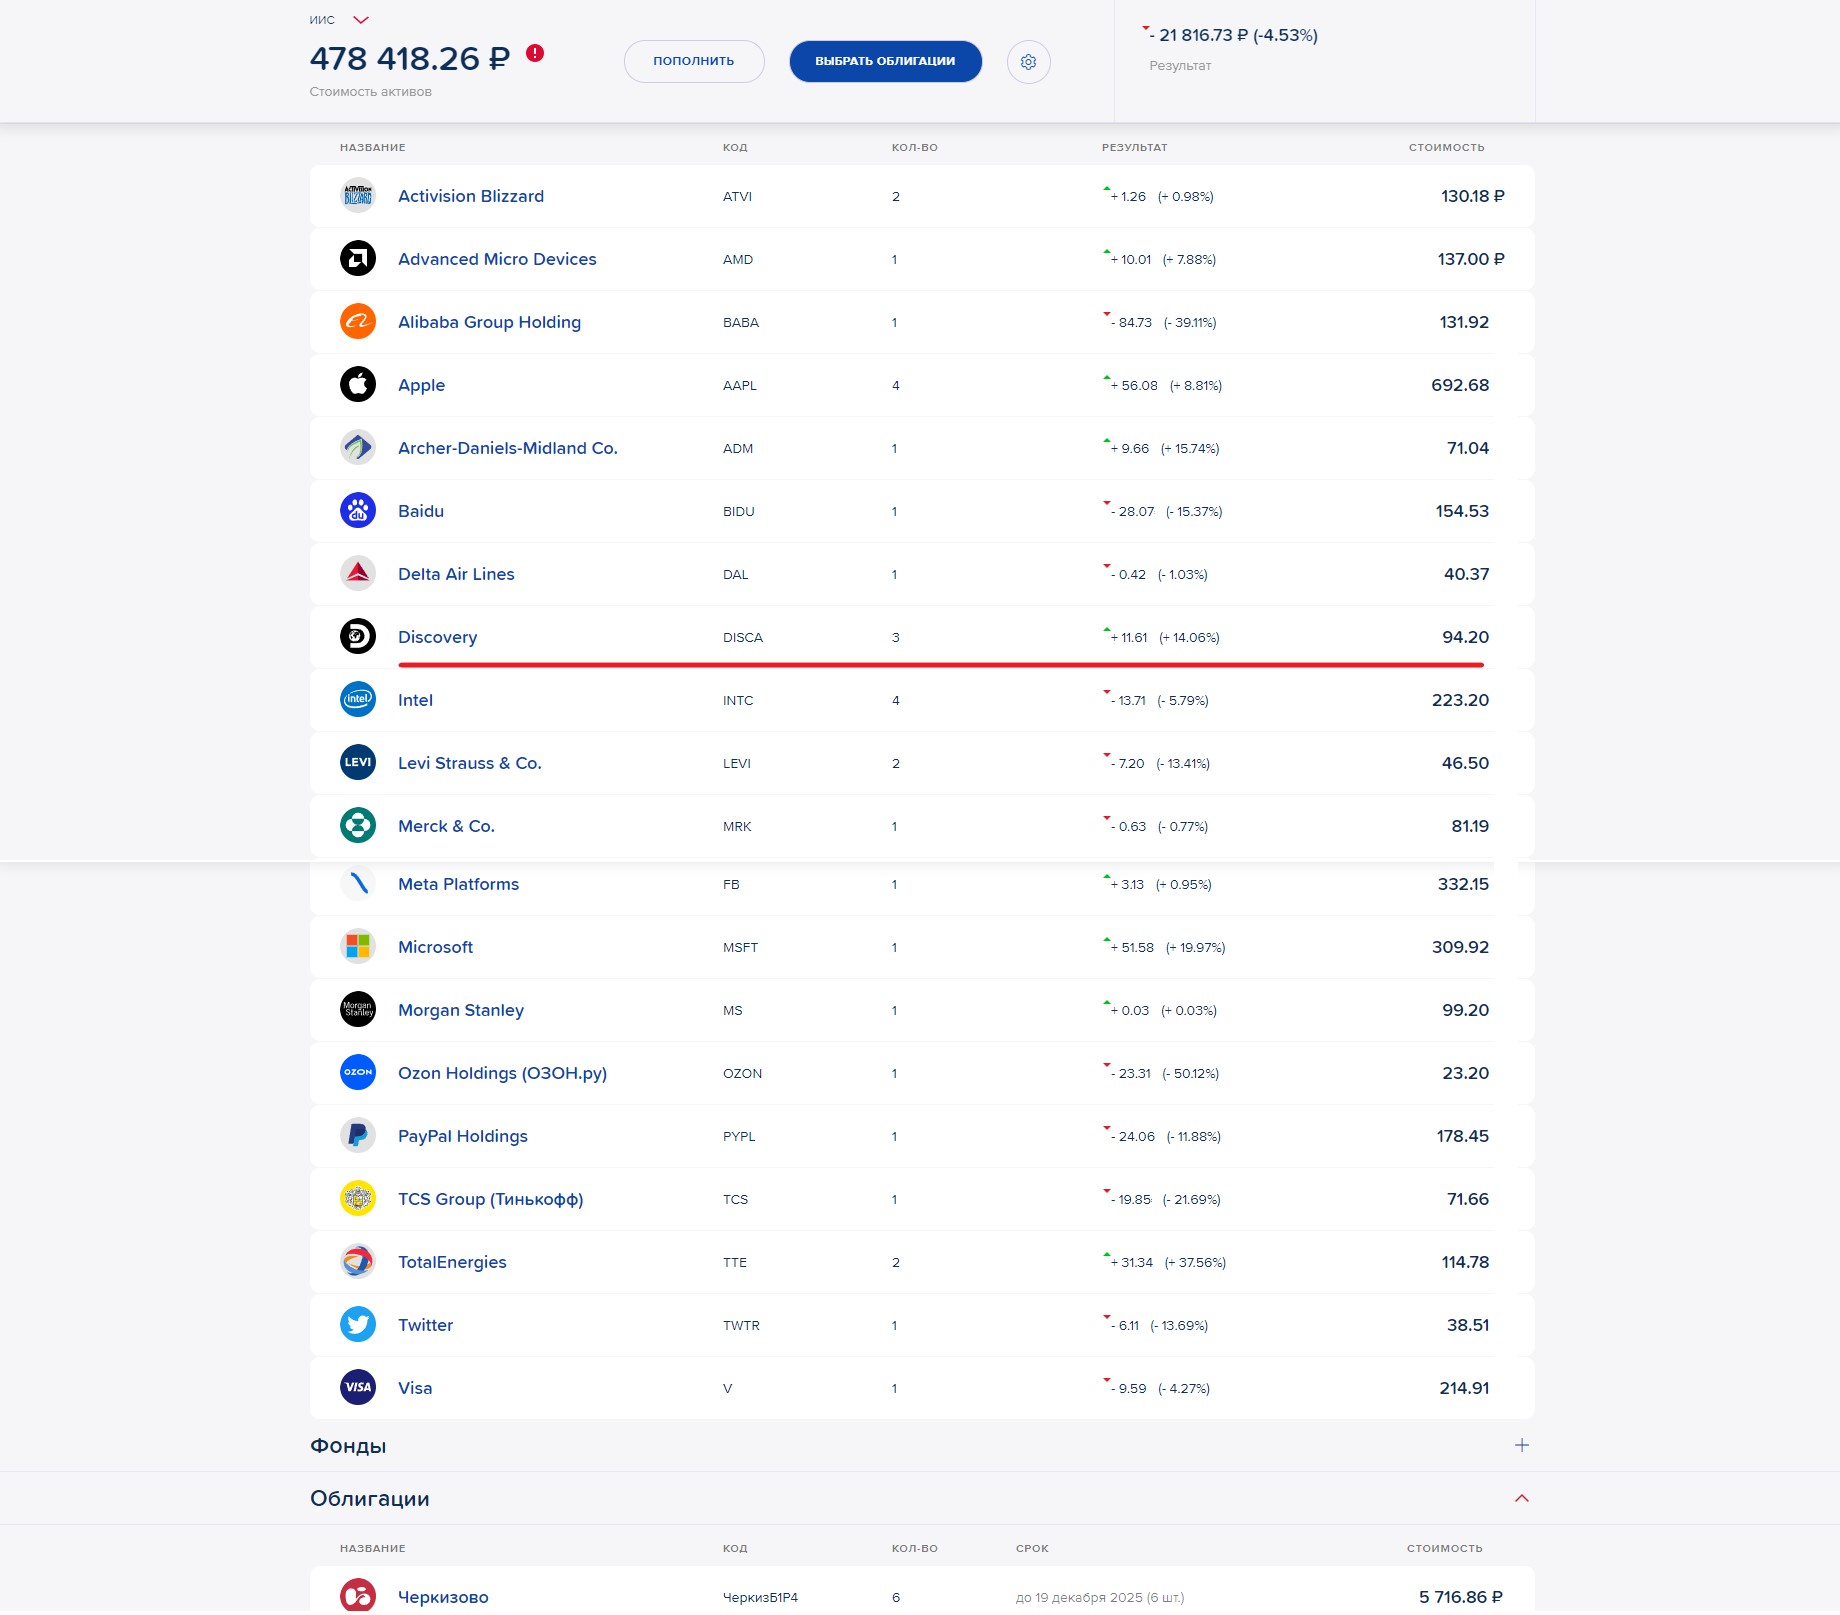Click the Alibaba orange logo icon

(358, 322)
